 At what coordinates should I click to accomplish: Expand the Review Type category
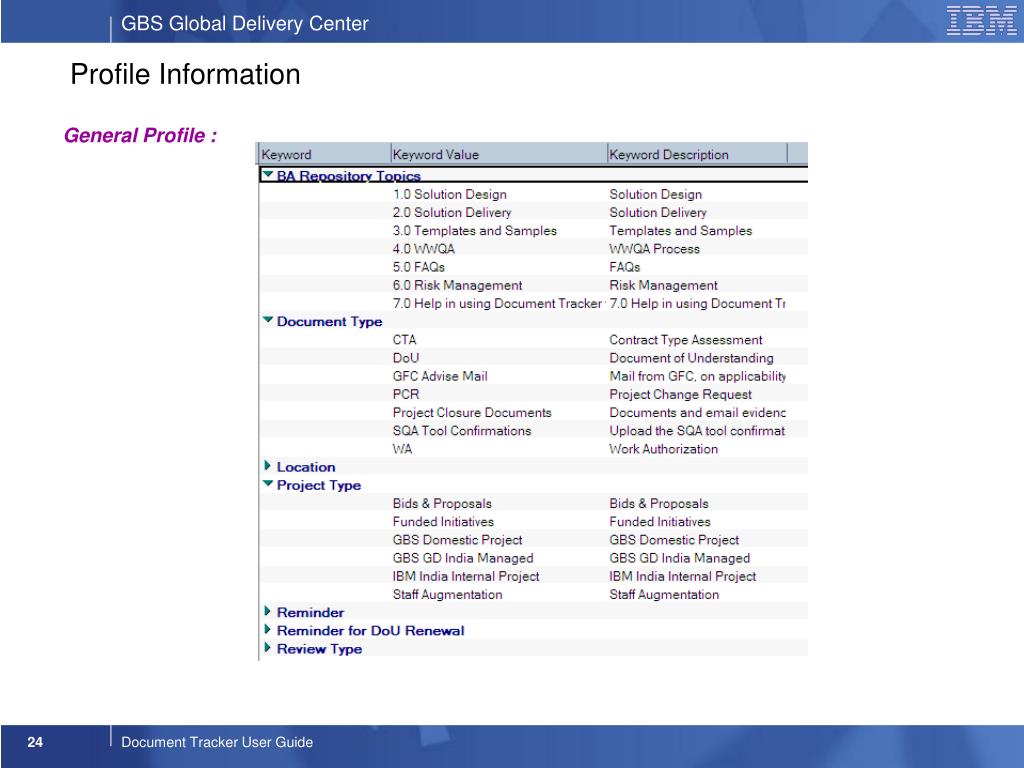(267, 648)
